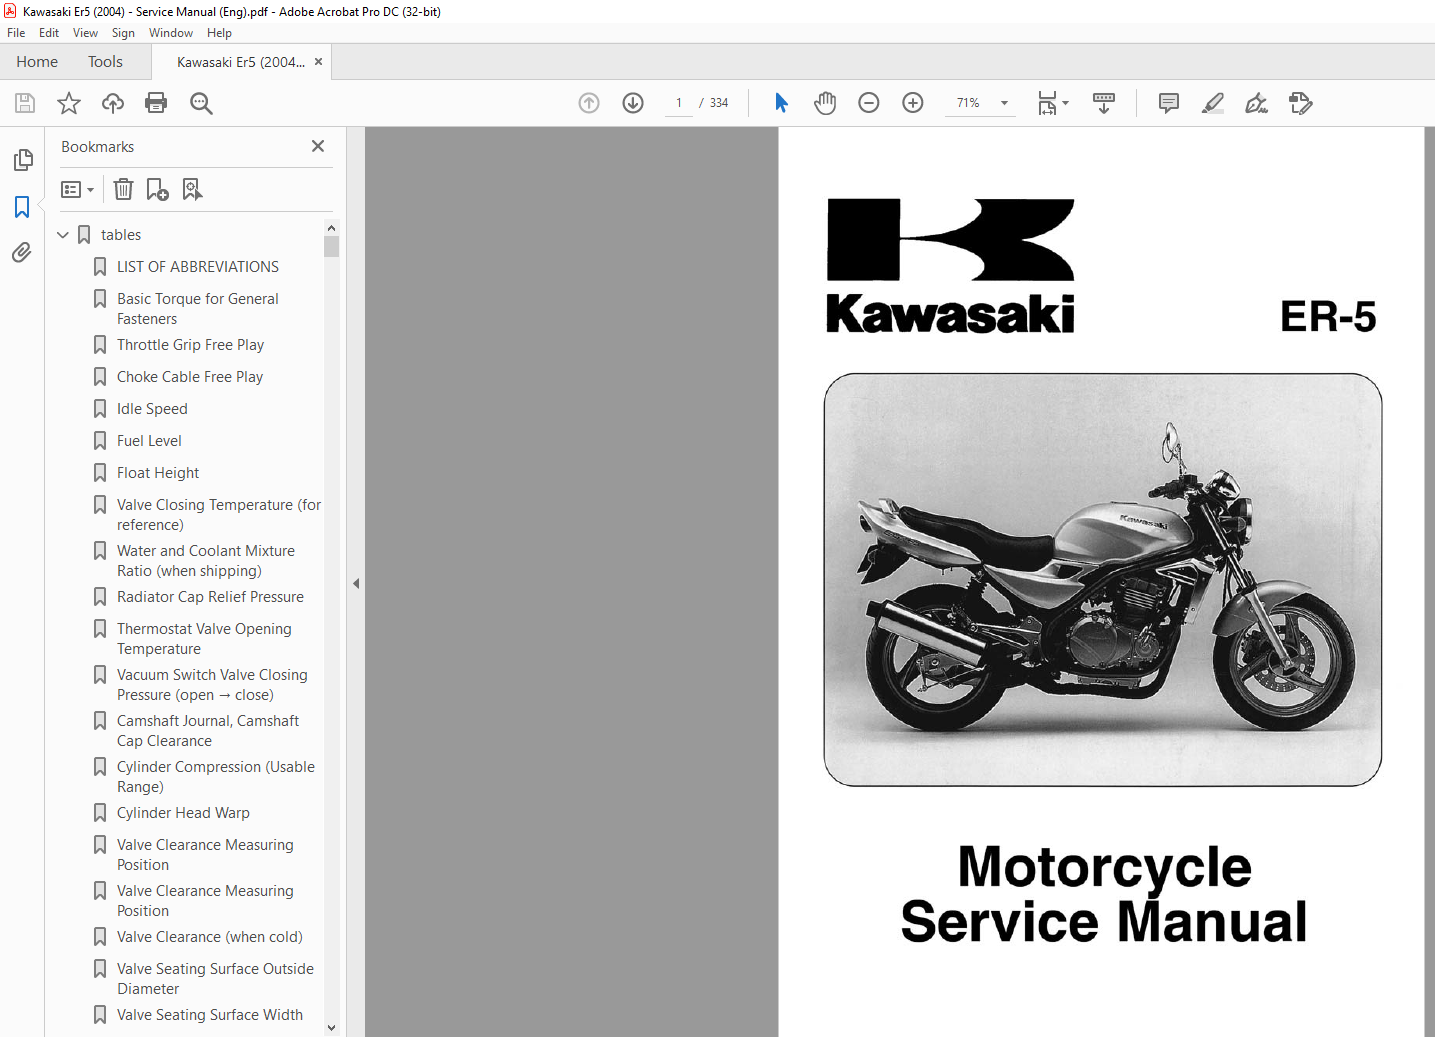Open the Sign document tool
The width and height of the screenshot is (1435, 1037).
coord(1257,103)
